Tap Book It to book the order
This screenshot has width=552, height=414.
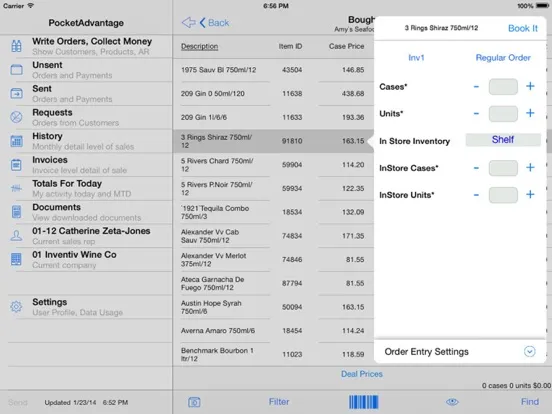click(523, 28)
